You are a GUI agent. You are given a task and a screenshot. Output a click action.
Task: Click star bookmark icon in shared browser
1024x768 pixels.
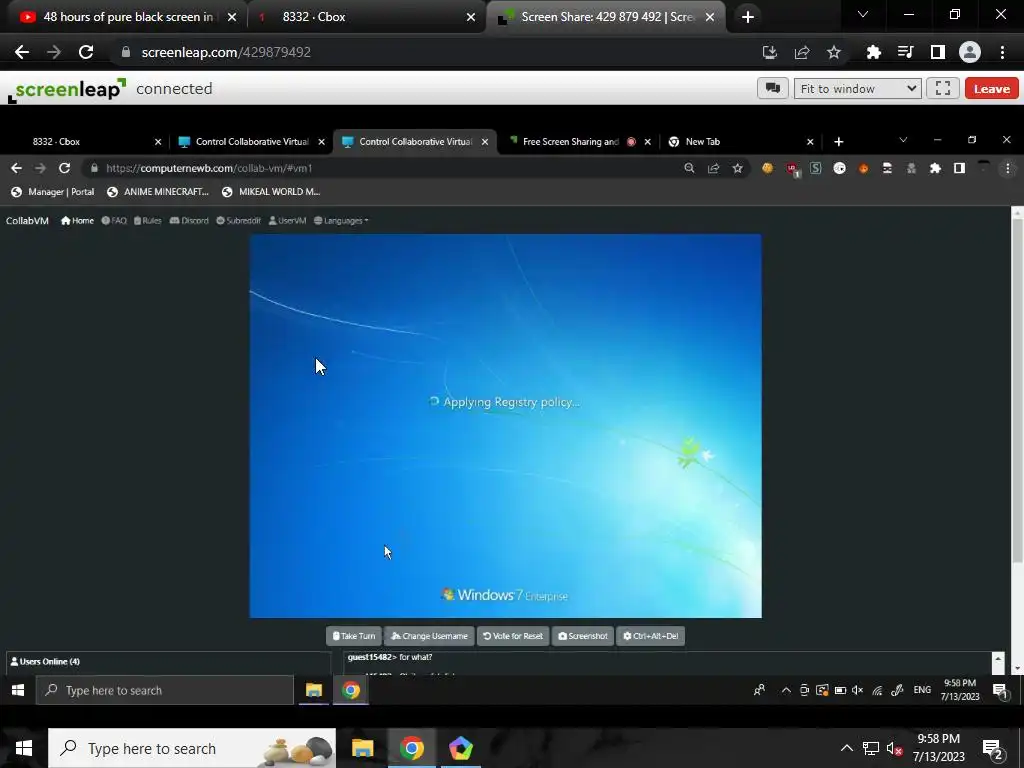[737, 168]
